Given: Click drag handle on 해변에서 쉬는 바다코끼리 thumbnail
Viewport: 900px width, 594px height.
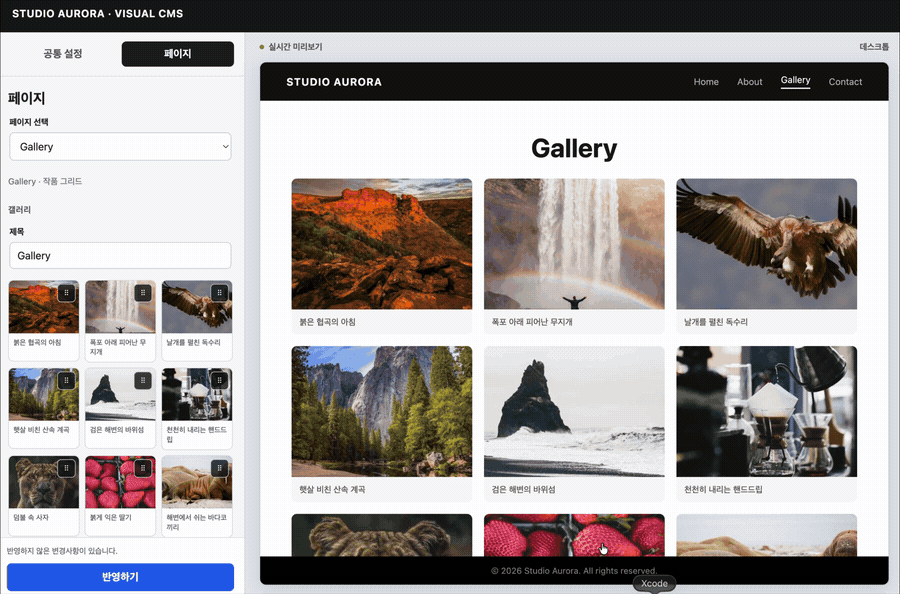Looking at the screenshot, I should (219, 468).
